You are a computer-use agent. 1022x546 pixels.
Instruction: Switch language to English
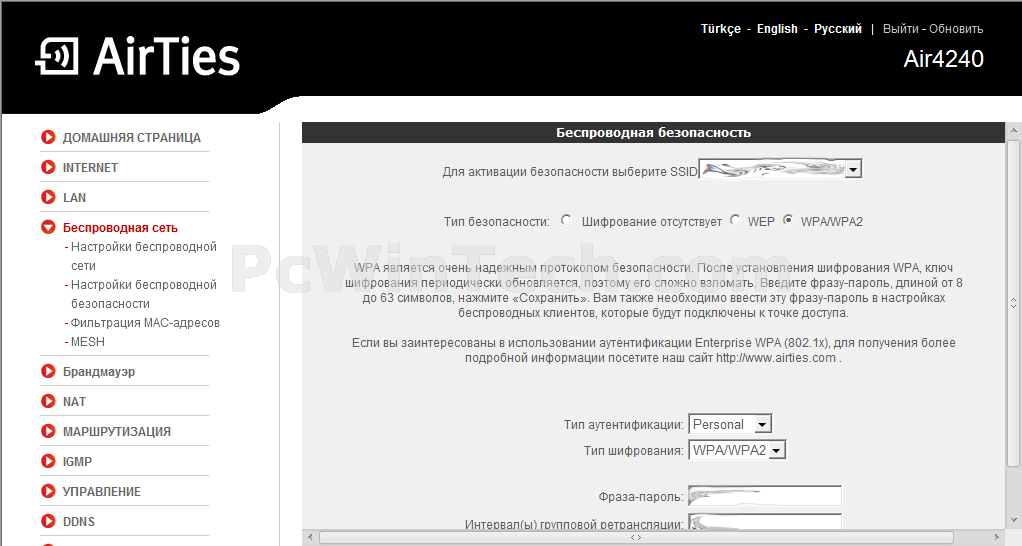pyautogui.click(x=777, y=29)
